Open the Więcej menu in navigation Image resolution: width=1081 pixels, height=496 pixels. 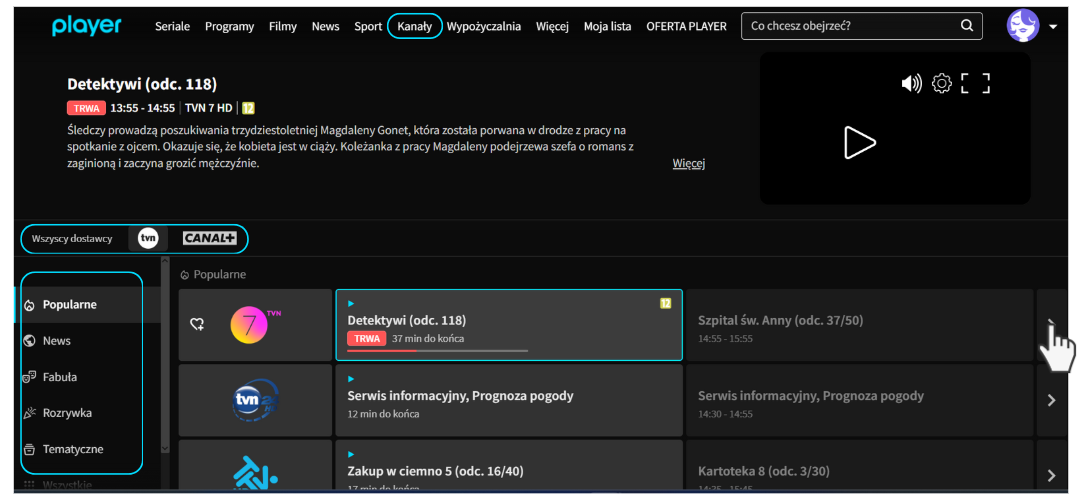552,27
